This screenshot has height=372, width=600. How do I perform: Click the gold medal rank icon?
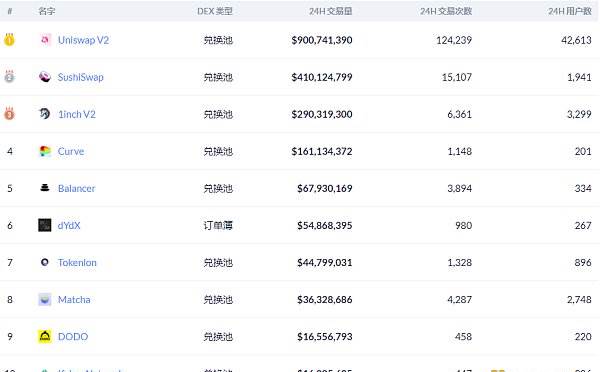click(9, 40)
